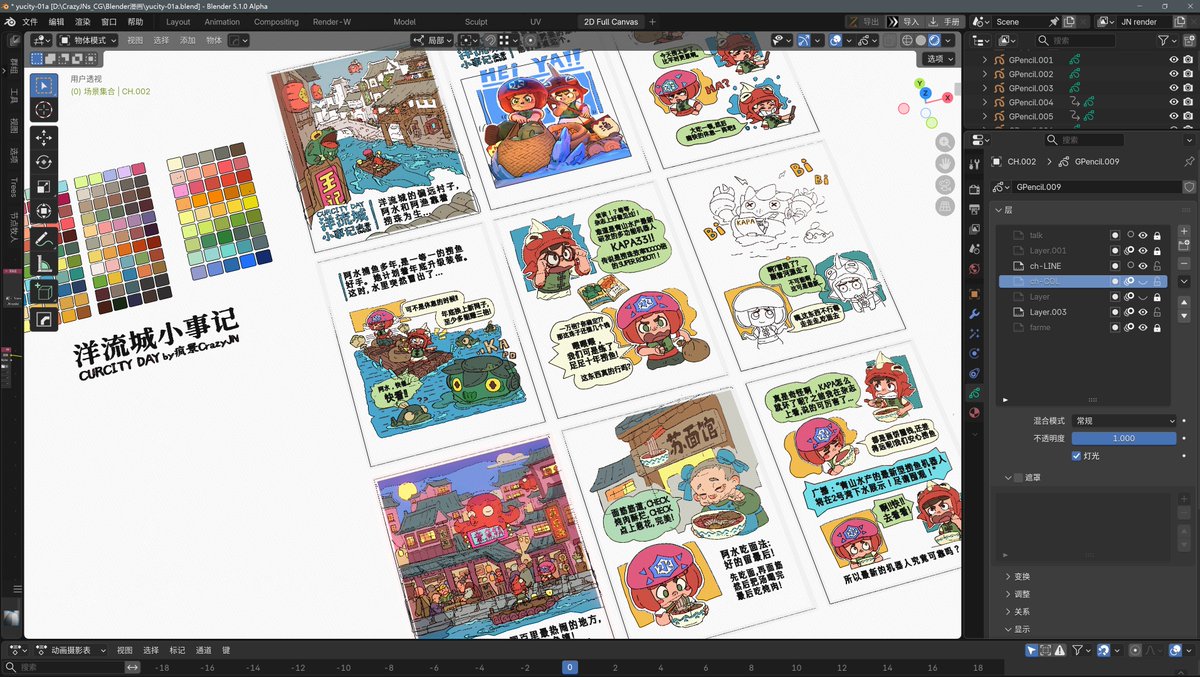Select the Transform tool
This screenshot has width=1200, height=677.
pos(45,211)
